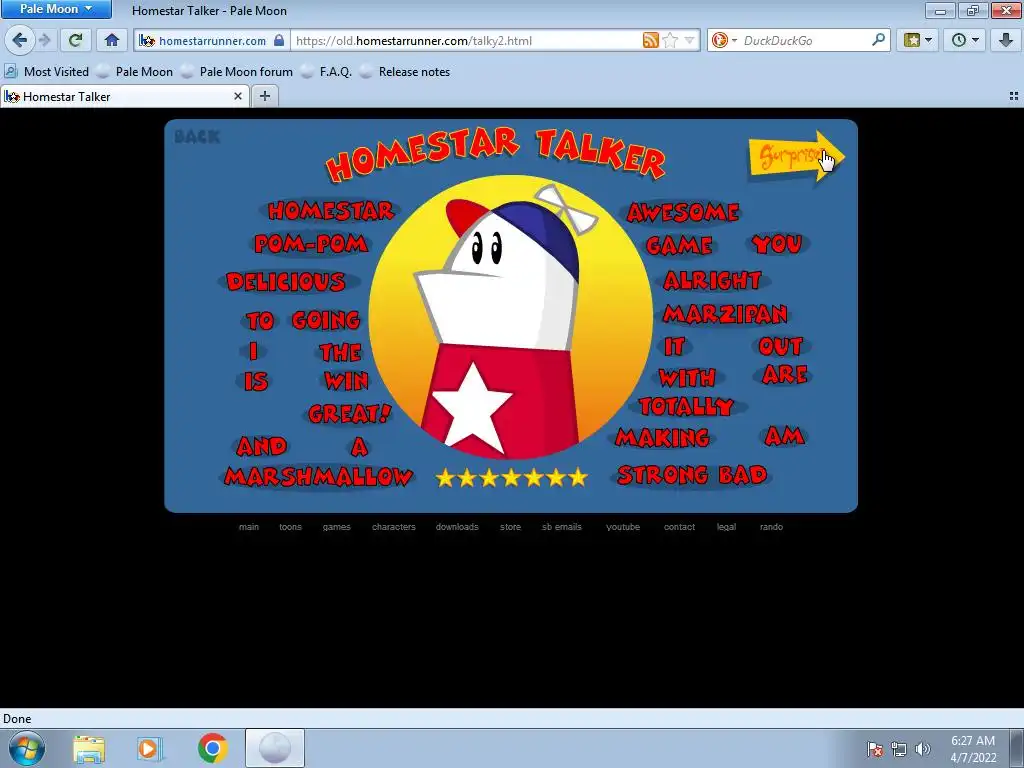1024x768 pixels.
Task: Click the word ALRIGHT
Action: point(712,280)
